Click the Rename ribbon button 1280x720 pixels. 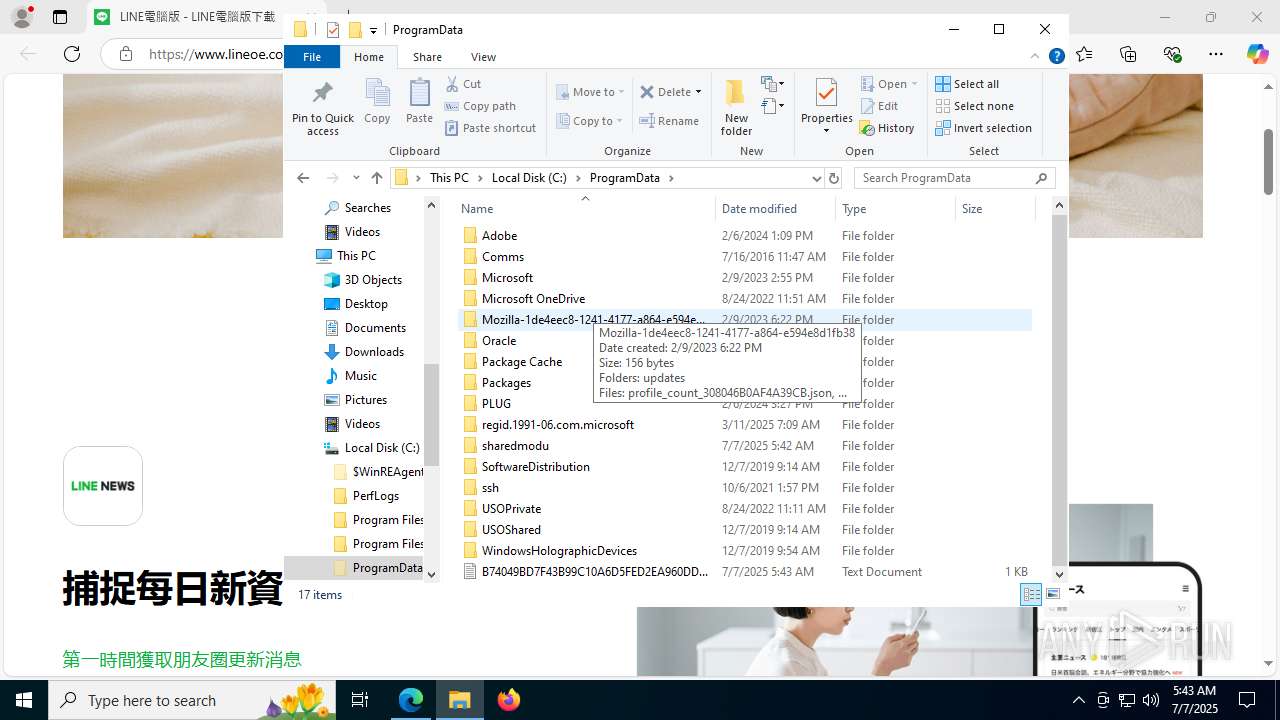(669, 121)
